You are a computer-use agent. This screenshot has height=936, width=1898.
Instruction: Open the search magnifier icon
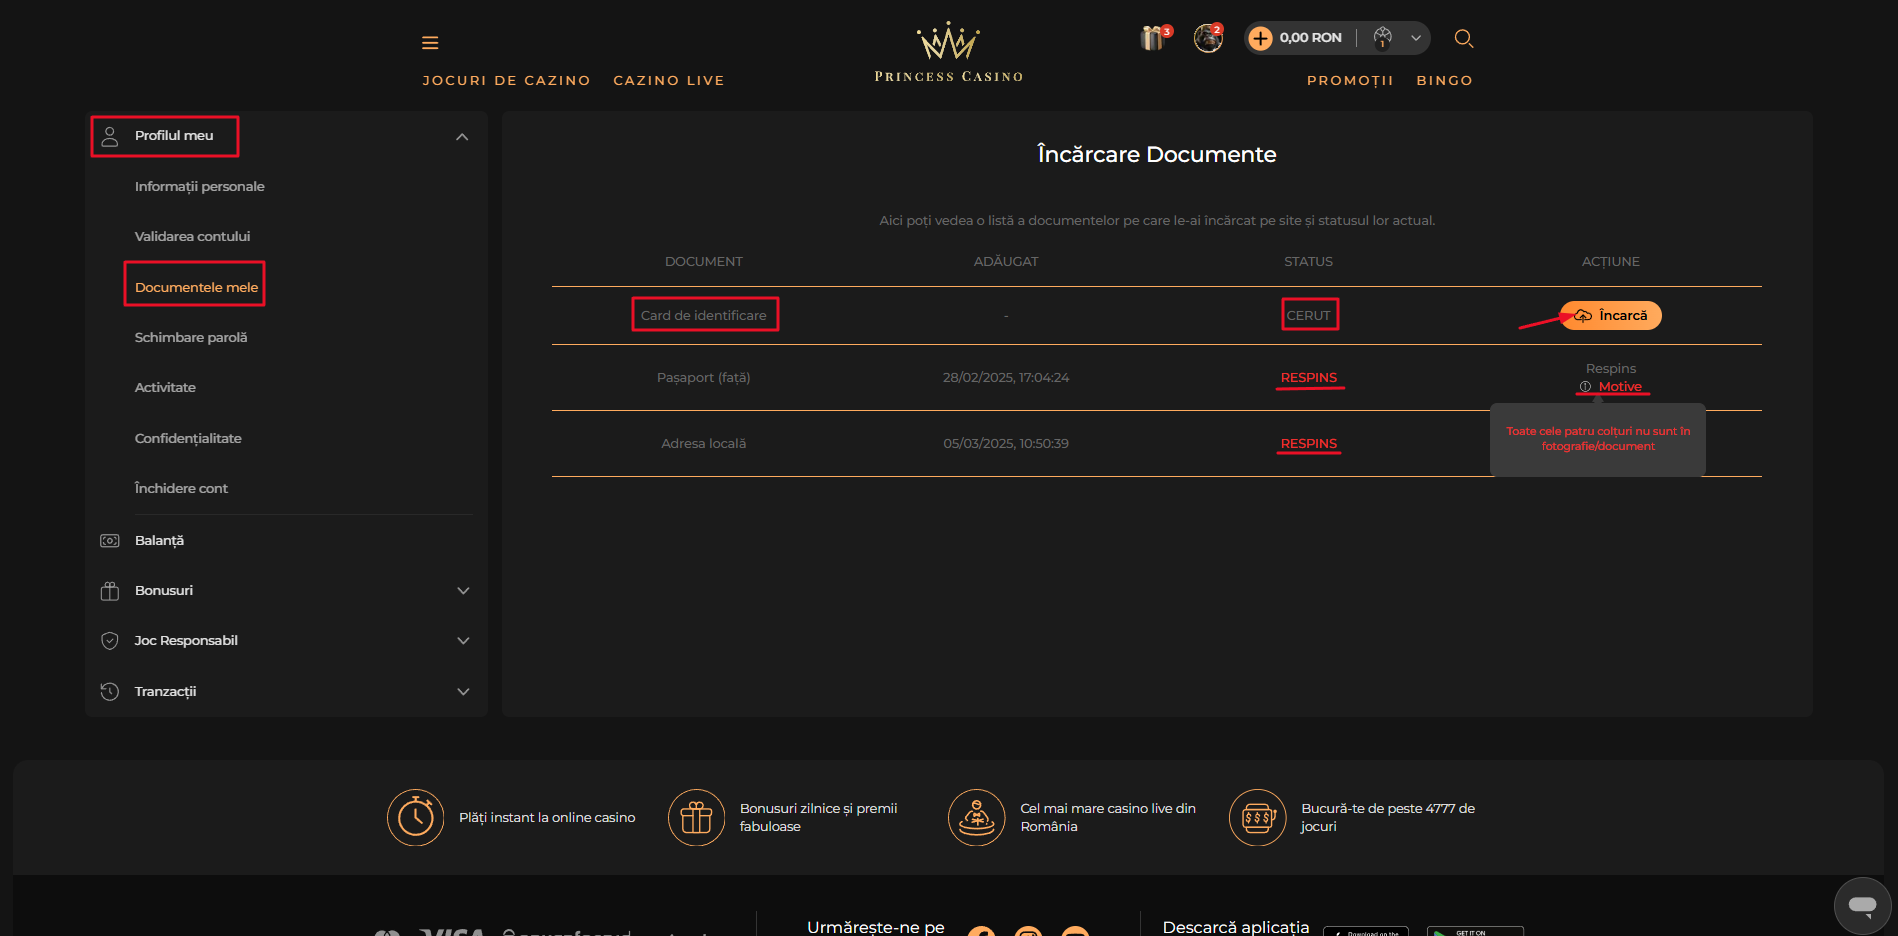tap(1464, 39)
